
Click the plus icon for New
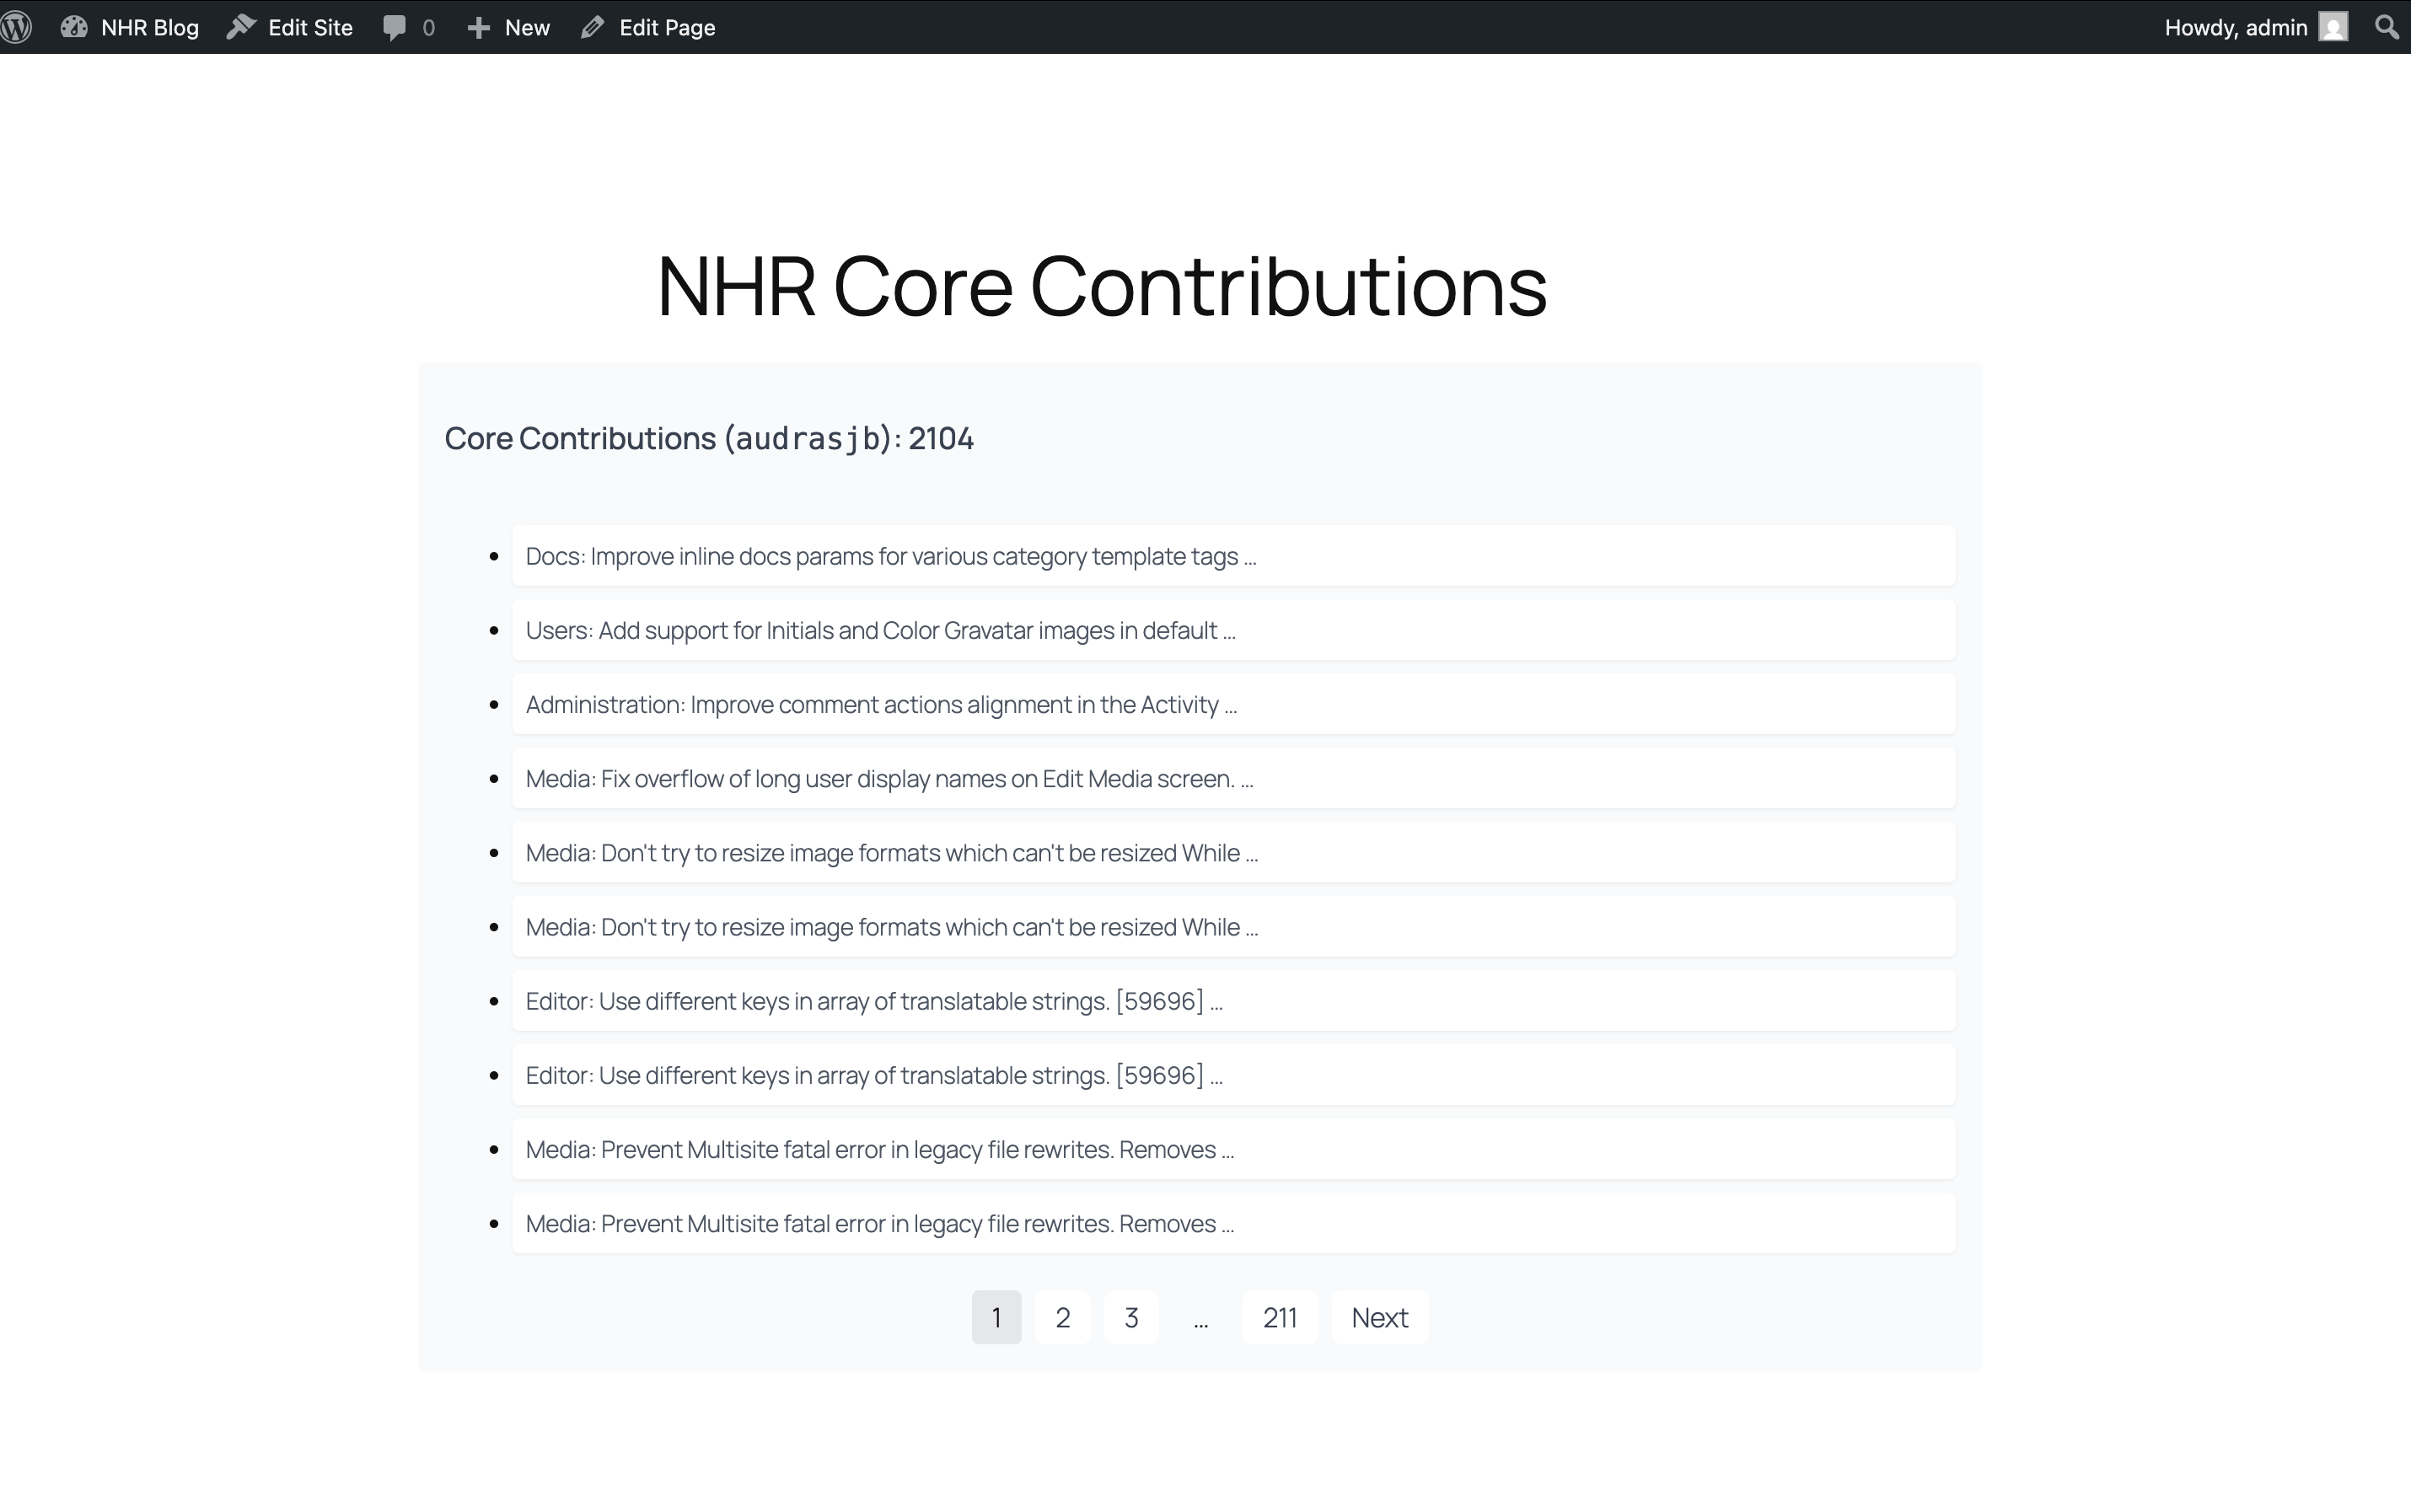[x=479, y=27]
